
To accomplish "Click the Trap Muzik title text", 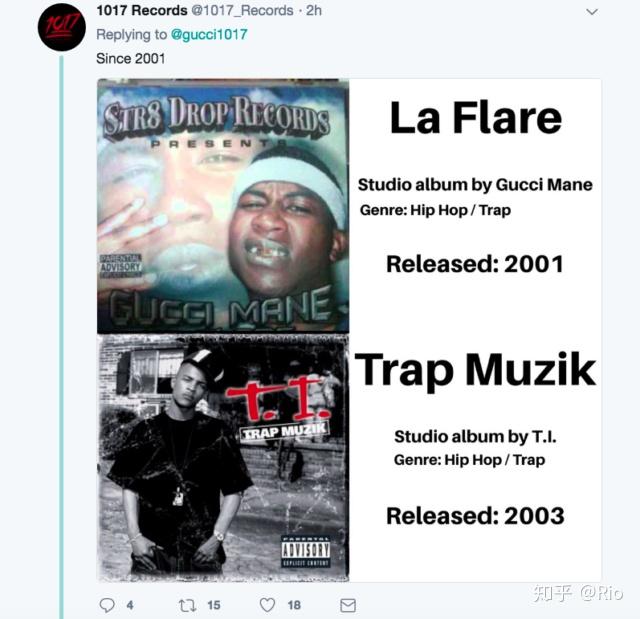I will pos(476,370).
